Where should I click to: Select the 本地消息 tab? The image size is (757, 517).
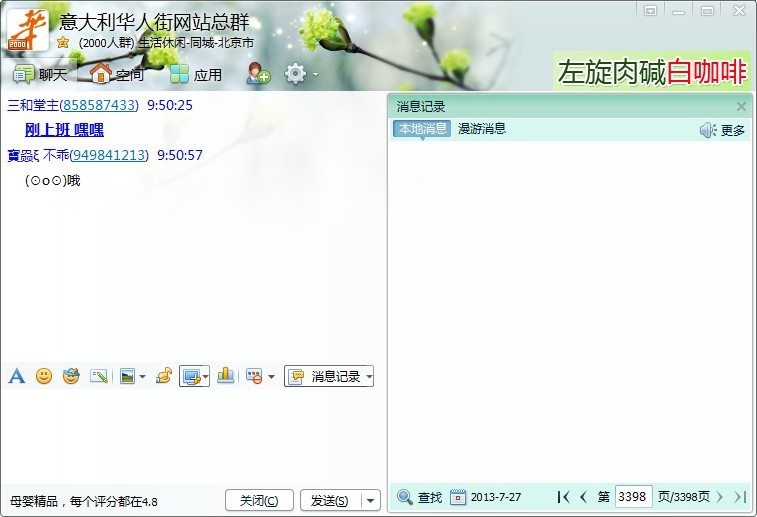[x=422, y=128]
